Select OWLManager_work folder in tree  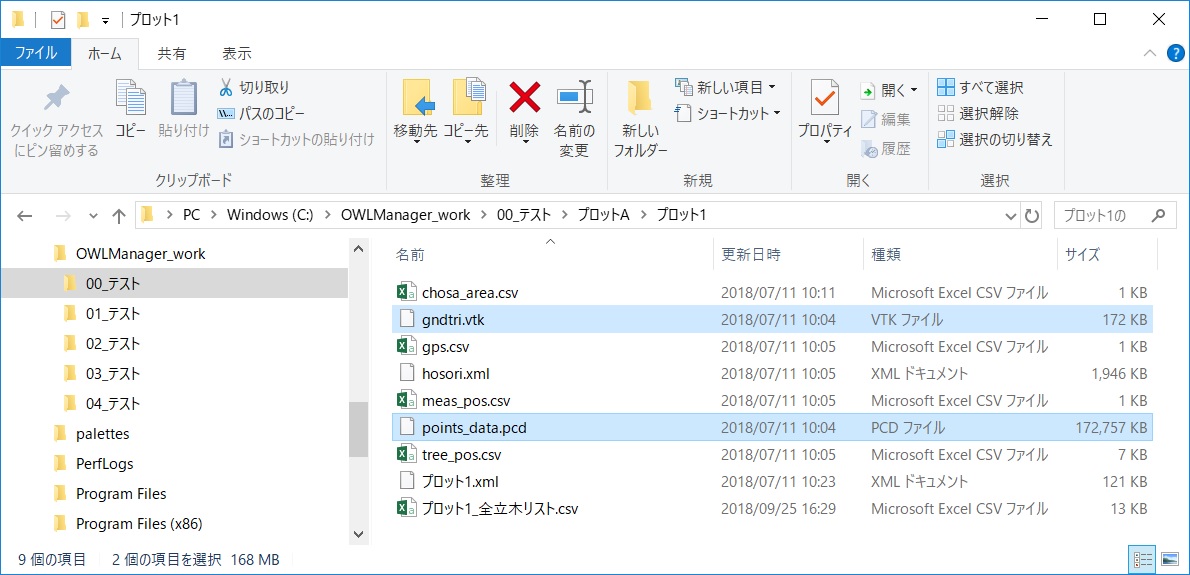click(140, 254)
